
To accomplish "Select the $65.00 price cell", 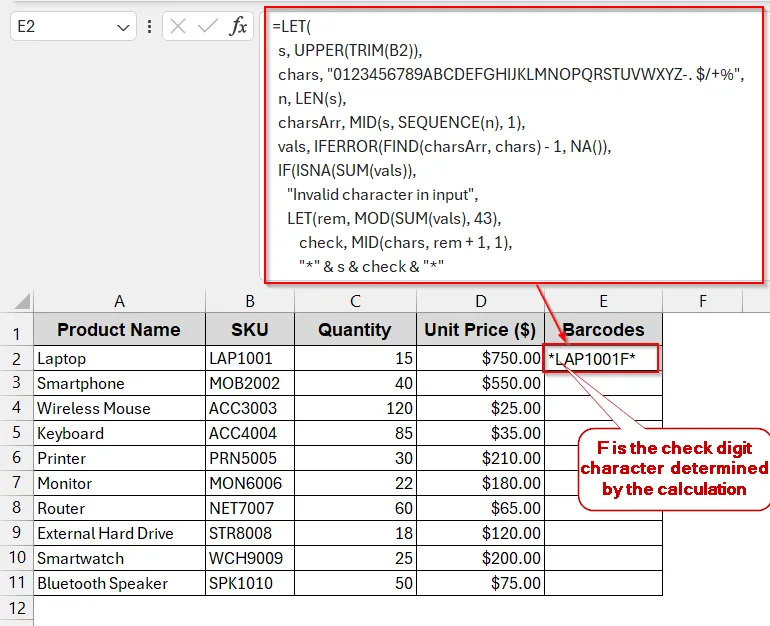I will click(481, 509).
